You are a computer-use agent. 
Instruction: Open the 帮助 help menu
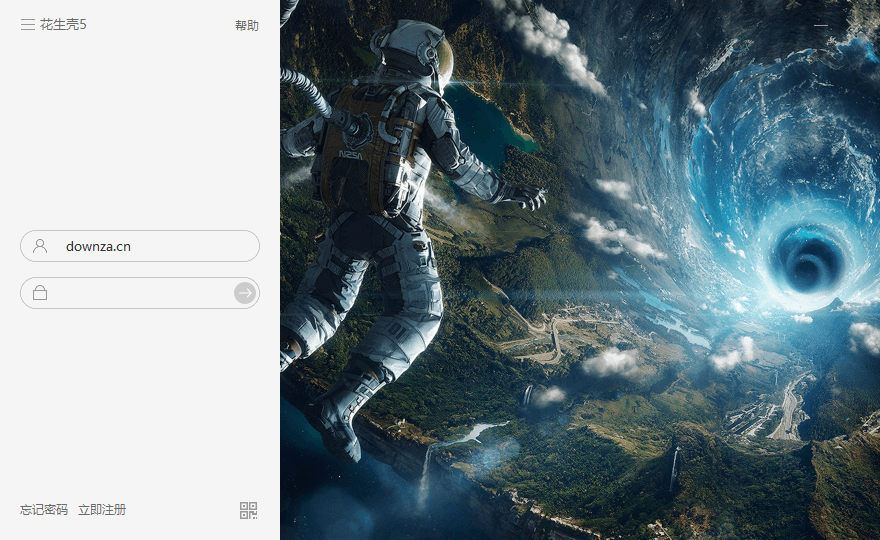246,25
